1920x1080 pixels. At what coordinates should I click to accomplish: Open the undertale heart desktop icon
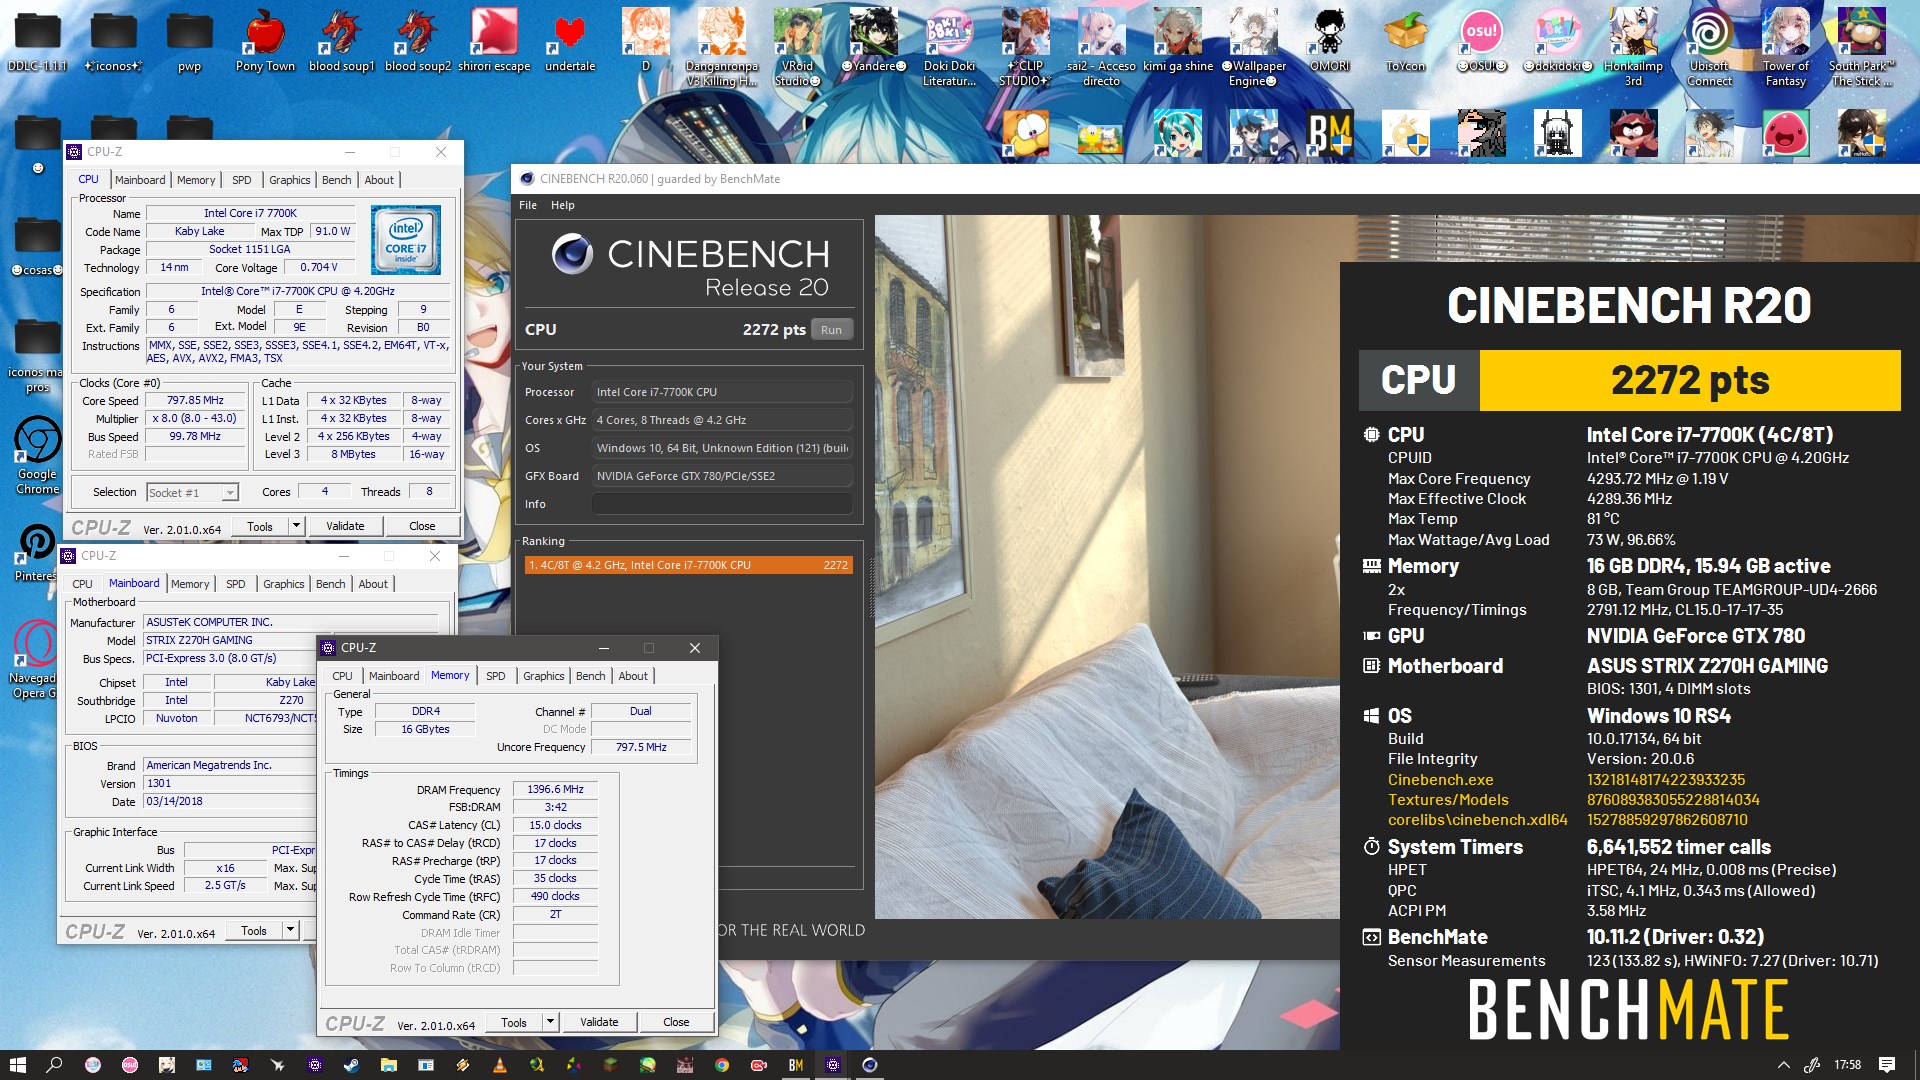[570, 40]
